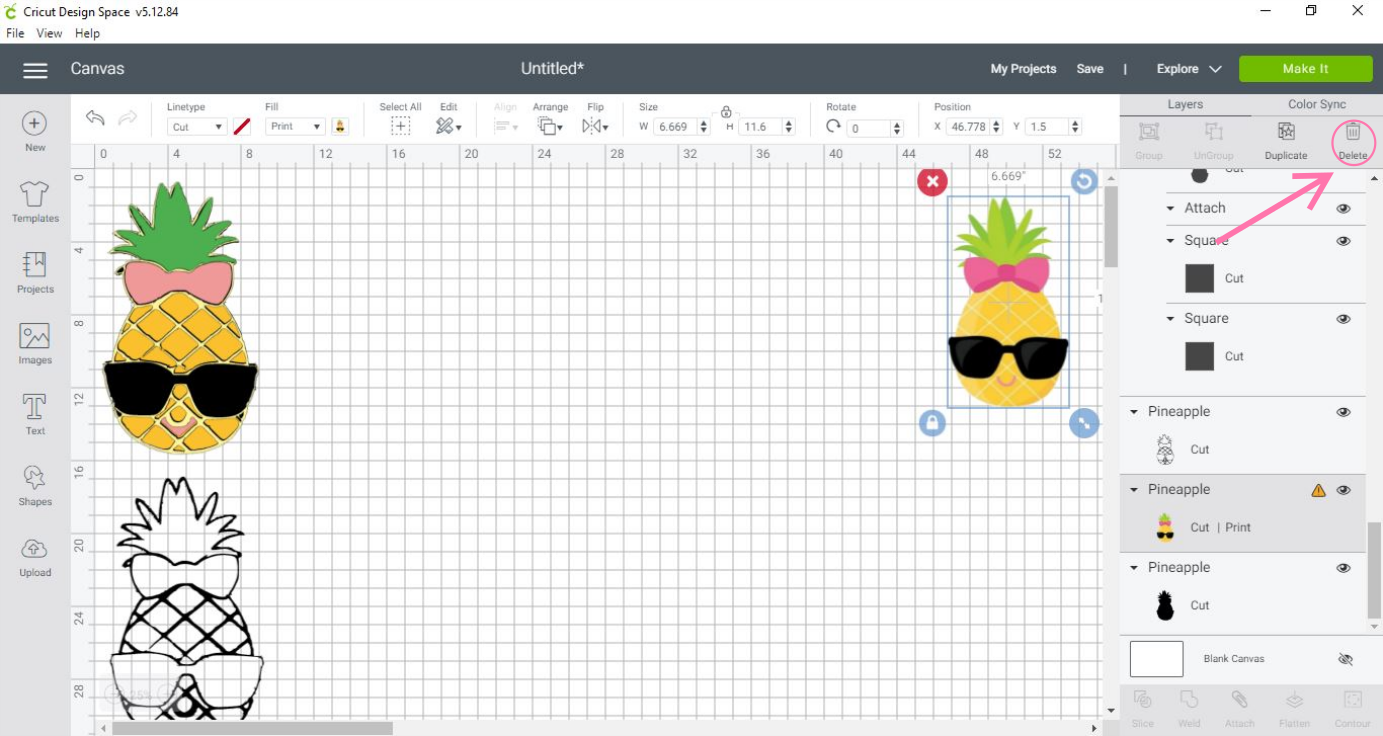Click the green Make It button
This screenshot has width=1383, height=736.
(x=1305, y=69)
